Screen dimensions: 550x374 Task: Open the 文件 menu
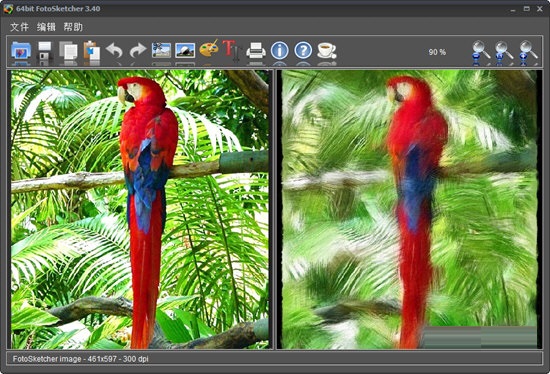(x=19, y=27)
